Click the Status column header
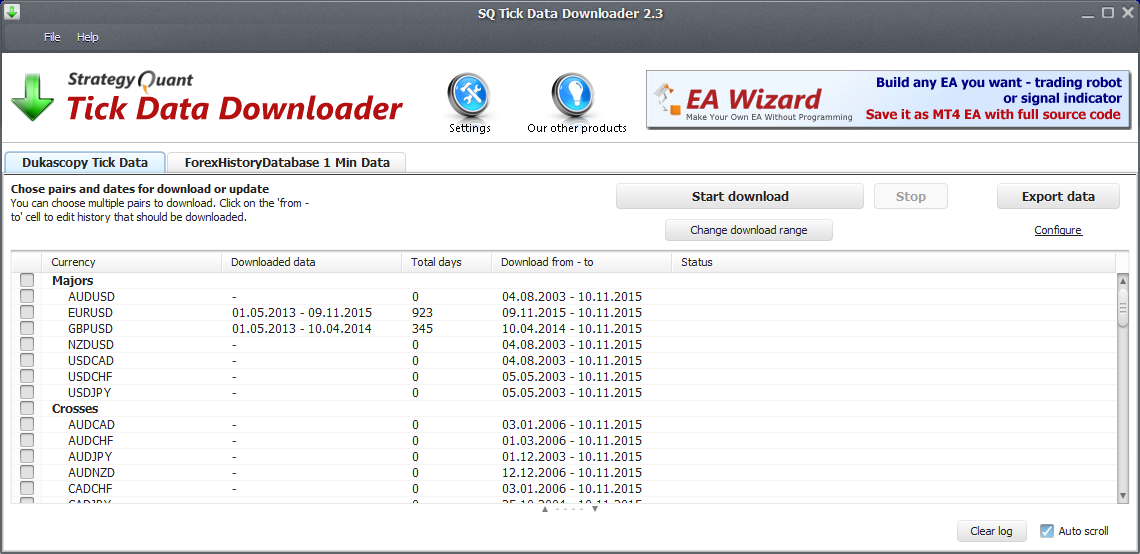Viewport: 1140px width, 554px height. [894, 262]
